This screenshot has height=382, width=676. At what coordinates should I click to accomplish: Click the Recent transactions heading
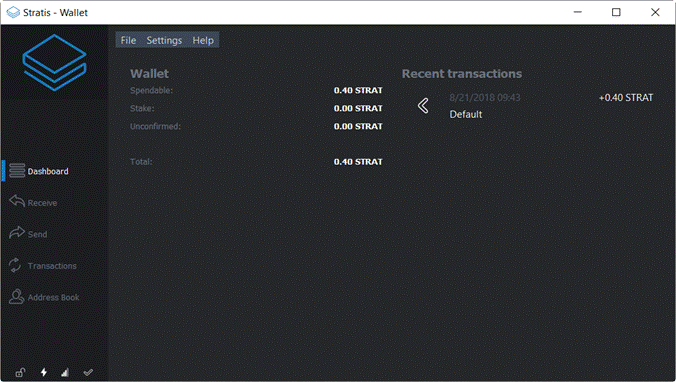click(x=462, y=74)
